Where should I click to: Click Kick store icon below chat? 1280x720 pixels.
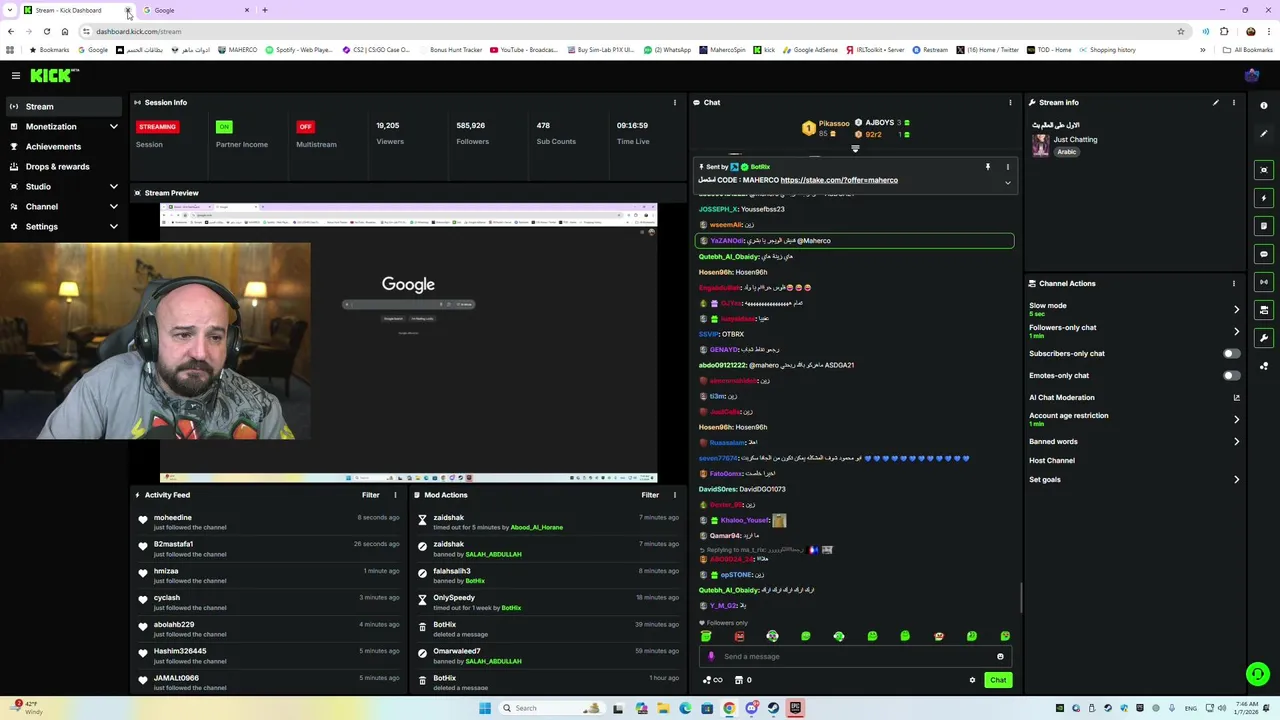739,680
